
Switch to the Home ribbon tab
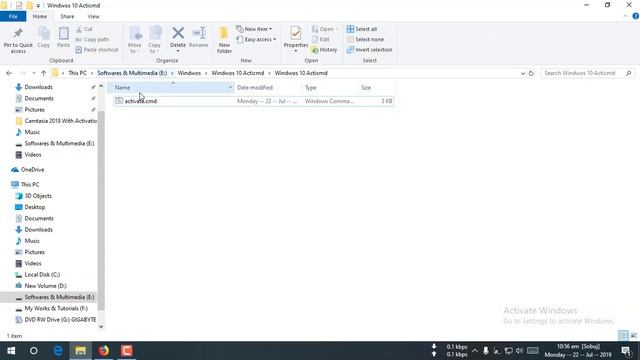pos(40,16)
